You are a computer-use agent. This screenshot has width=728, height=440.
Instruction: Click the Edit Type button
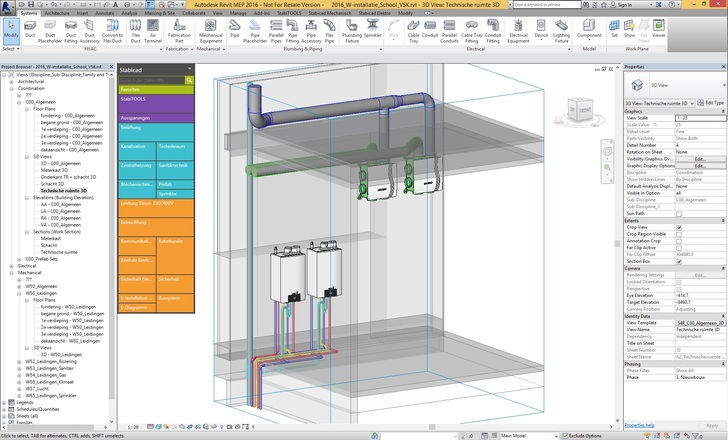coord(711,103)
